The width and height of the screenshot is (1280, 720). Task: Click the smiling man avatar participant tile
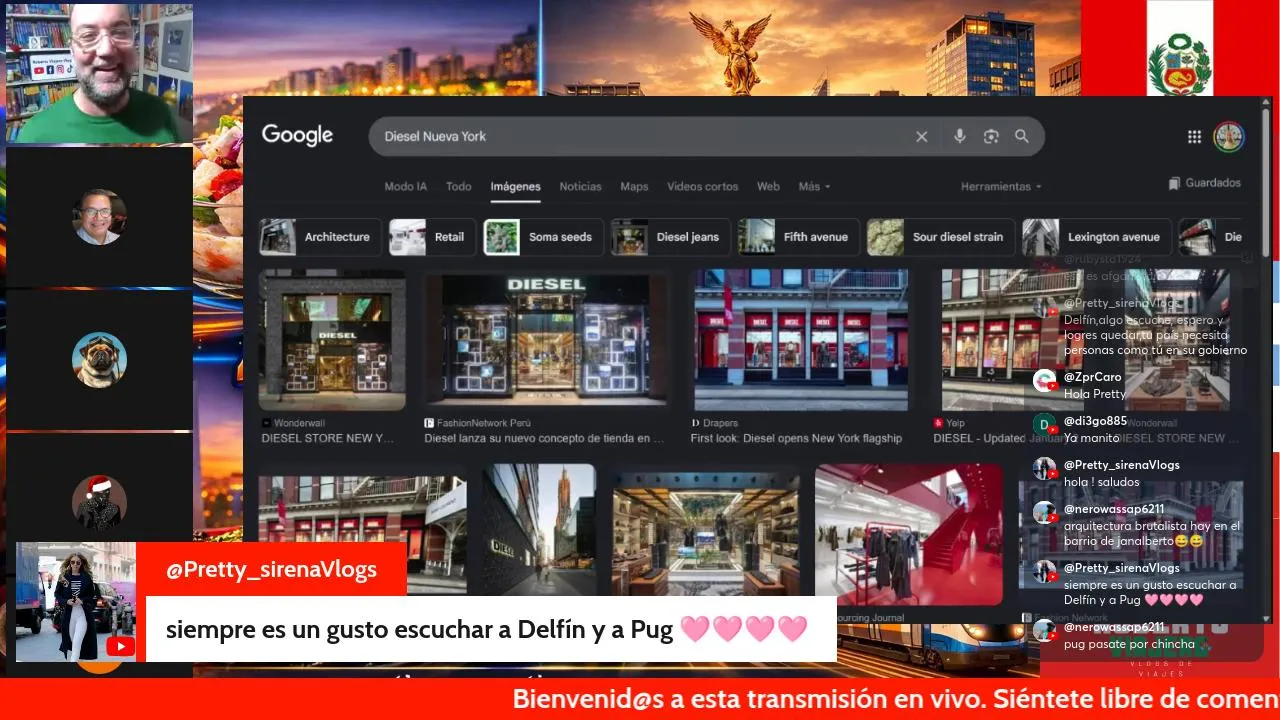click(x=99, y=217)
